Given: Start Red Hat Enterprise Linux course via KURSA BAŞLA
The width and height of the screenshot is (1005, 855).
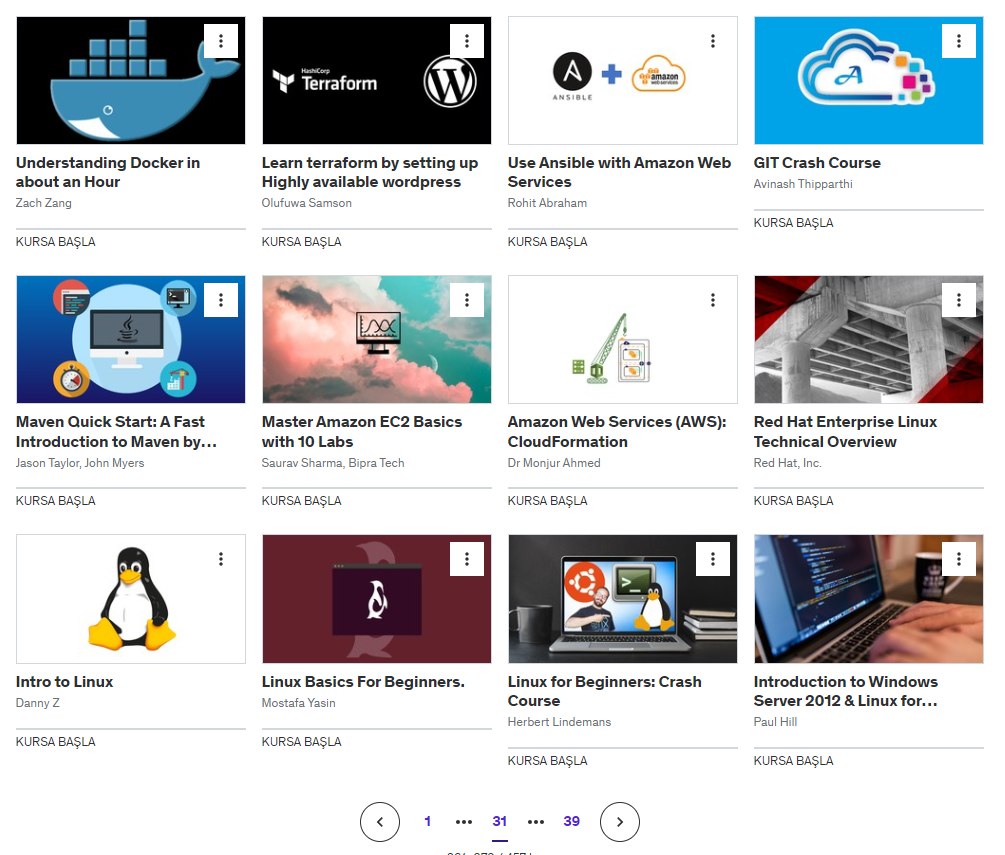Looking at the screenshot, I should coord(793,501).
